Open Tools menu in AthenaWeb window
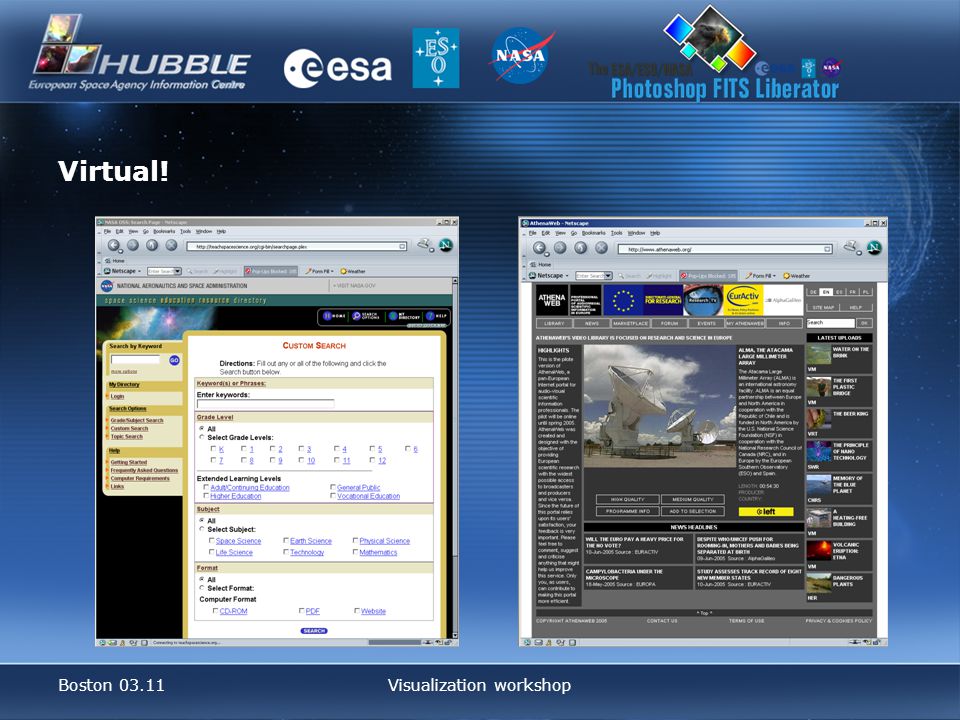The width and height of the screenshot is (960, 720). pyautogui.click(x=617, y=233)
